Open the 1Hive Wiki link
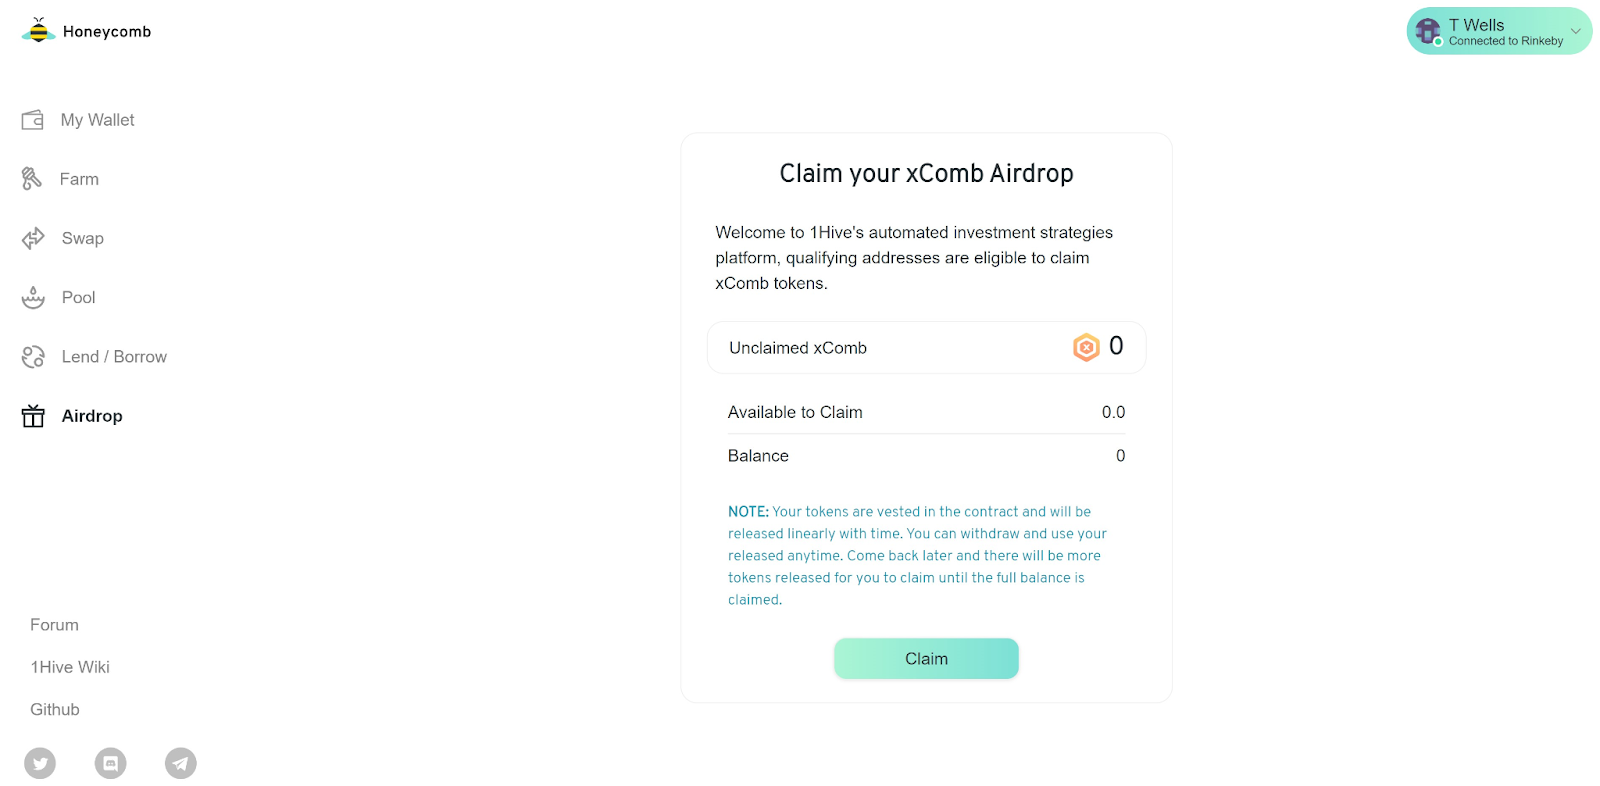This screenshot has width=1600, height=786. [x=70, y=667]
